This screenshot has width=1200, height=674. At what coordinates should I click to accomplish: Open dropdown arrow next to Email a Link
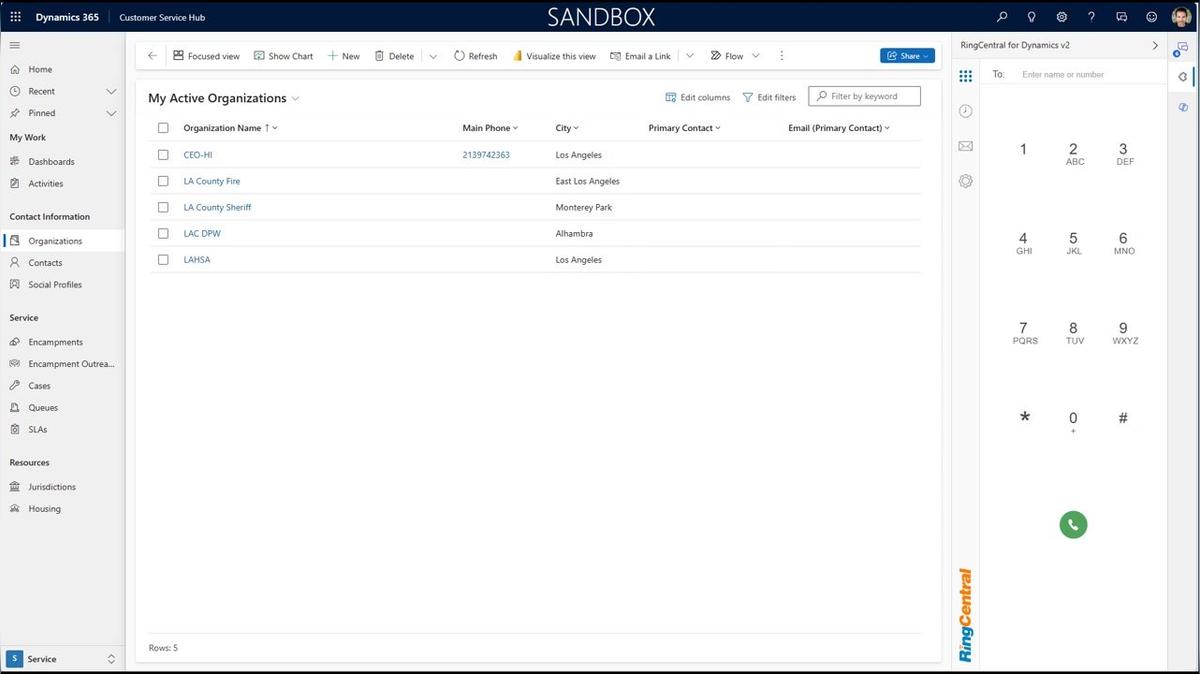[689, 56]
